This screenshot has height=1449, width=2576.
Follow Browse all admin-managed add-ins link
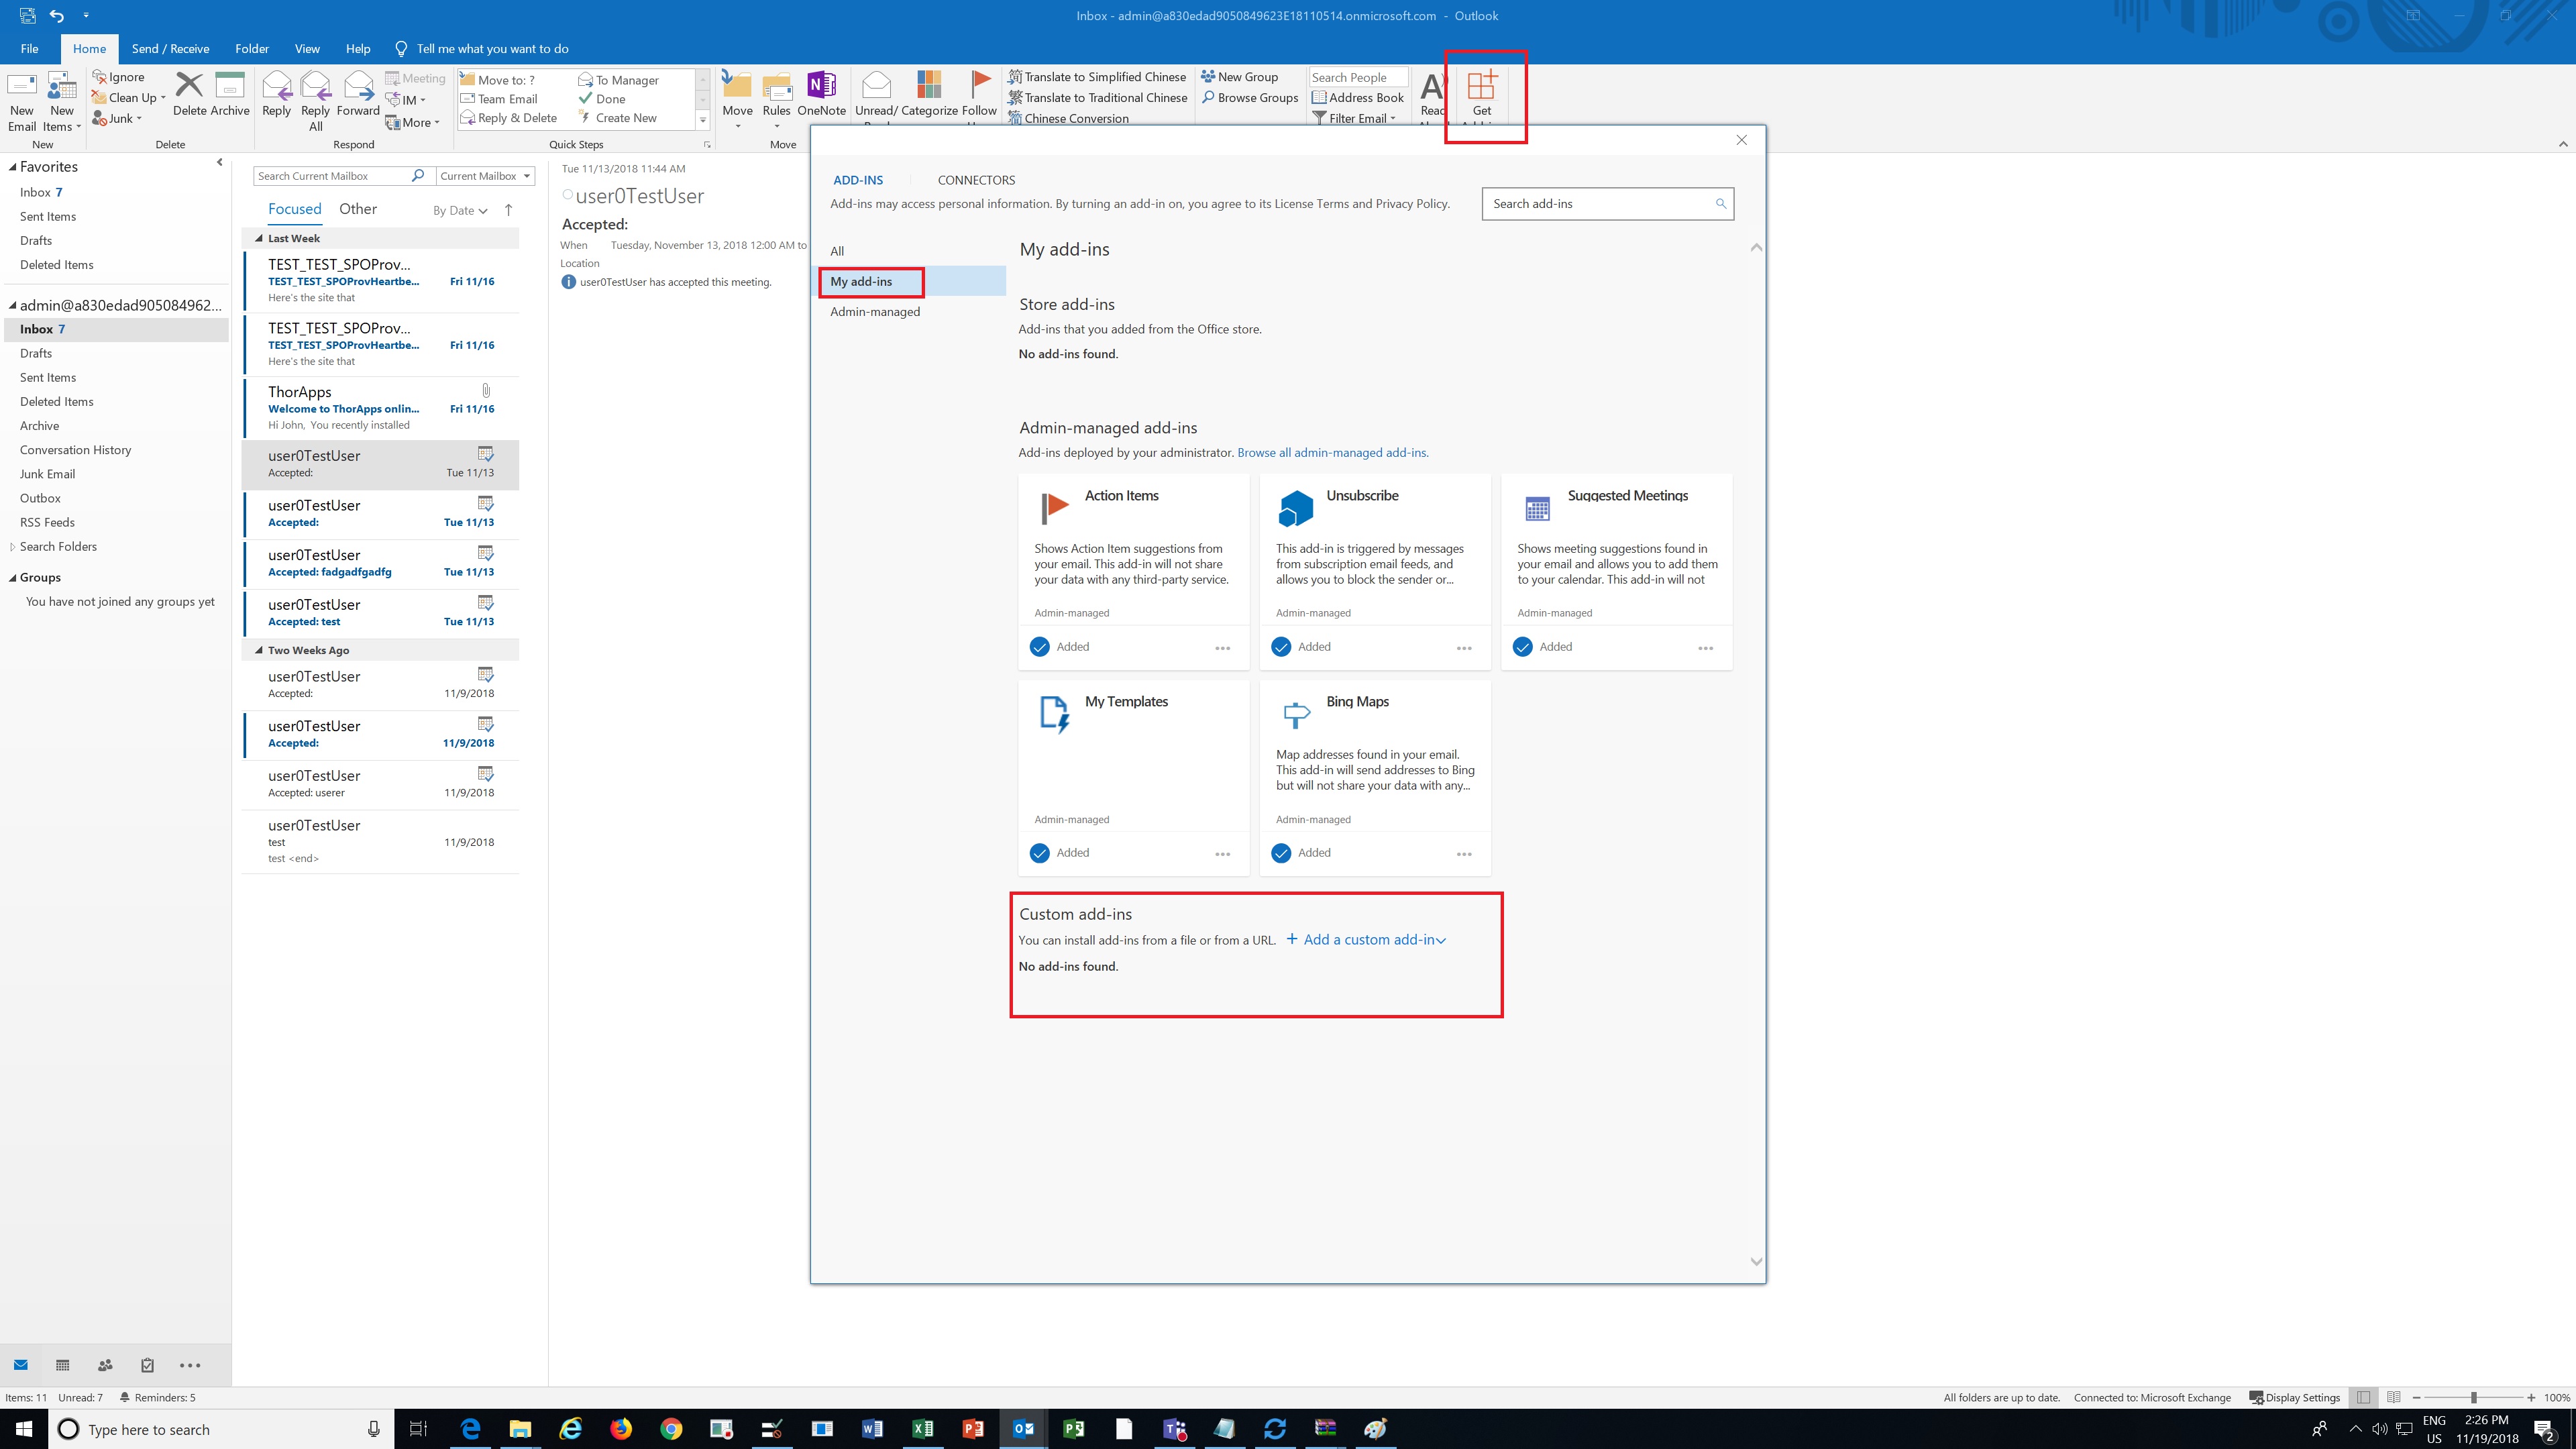1333,452
